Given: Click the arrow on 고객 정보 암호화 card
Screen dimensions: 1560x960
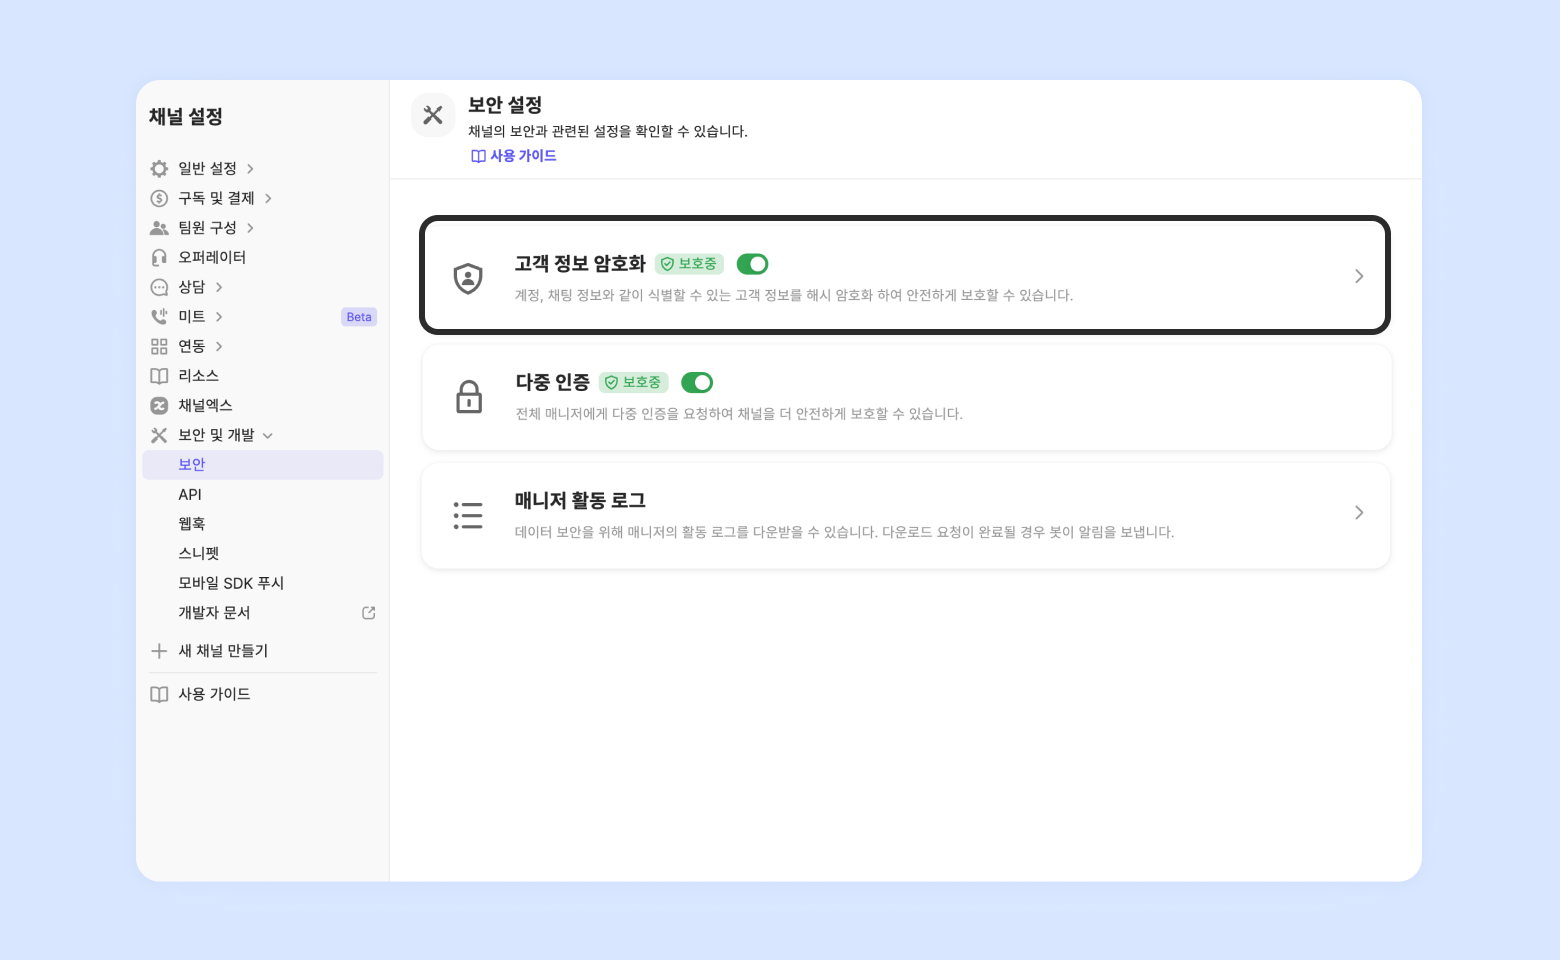Looking at the screenshot, I should point(1358,276).
